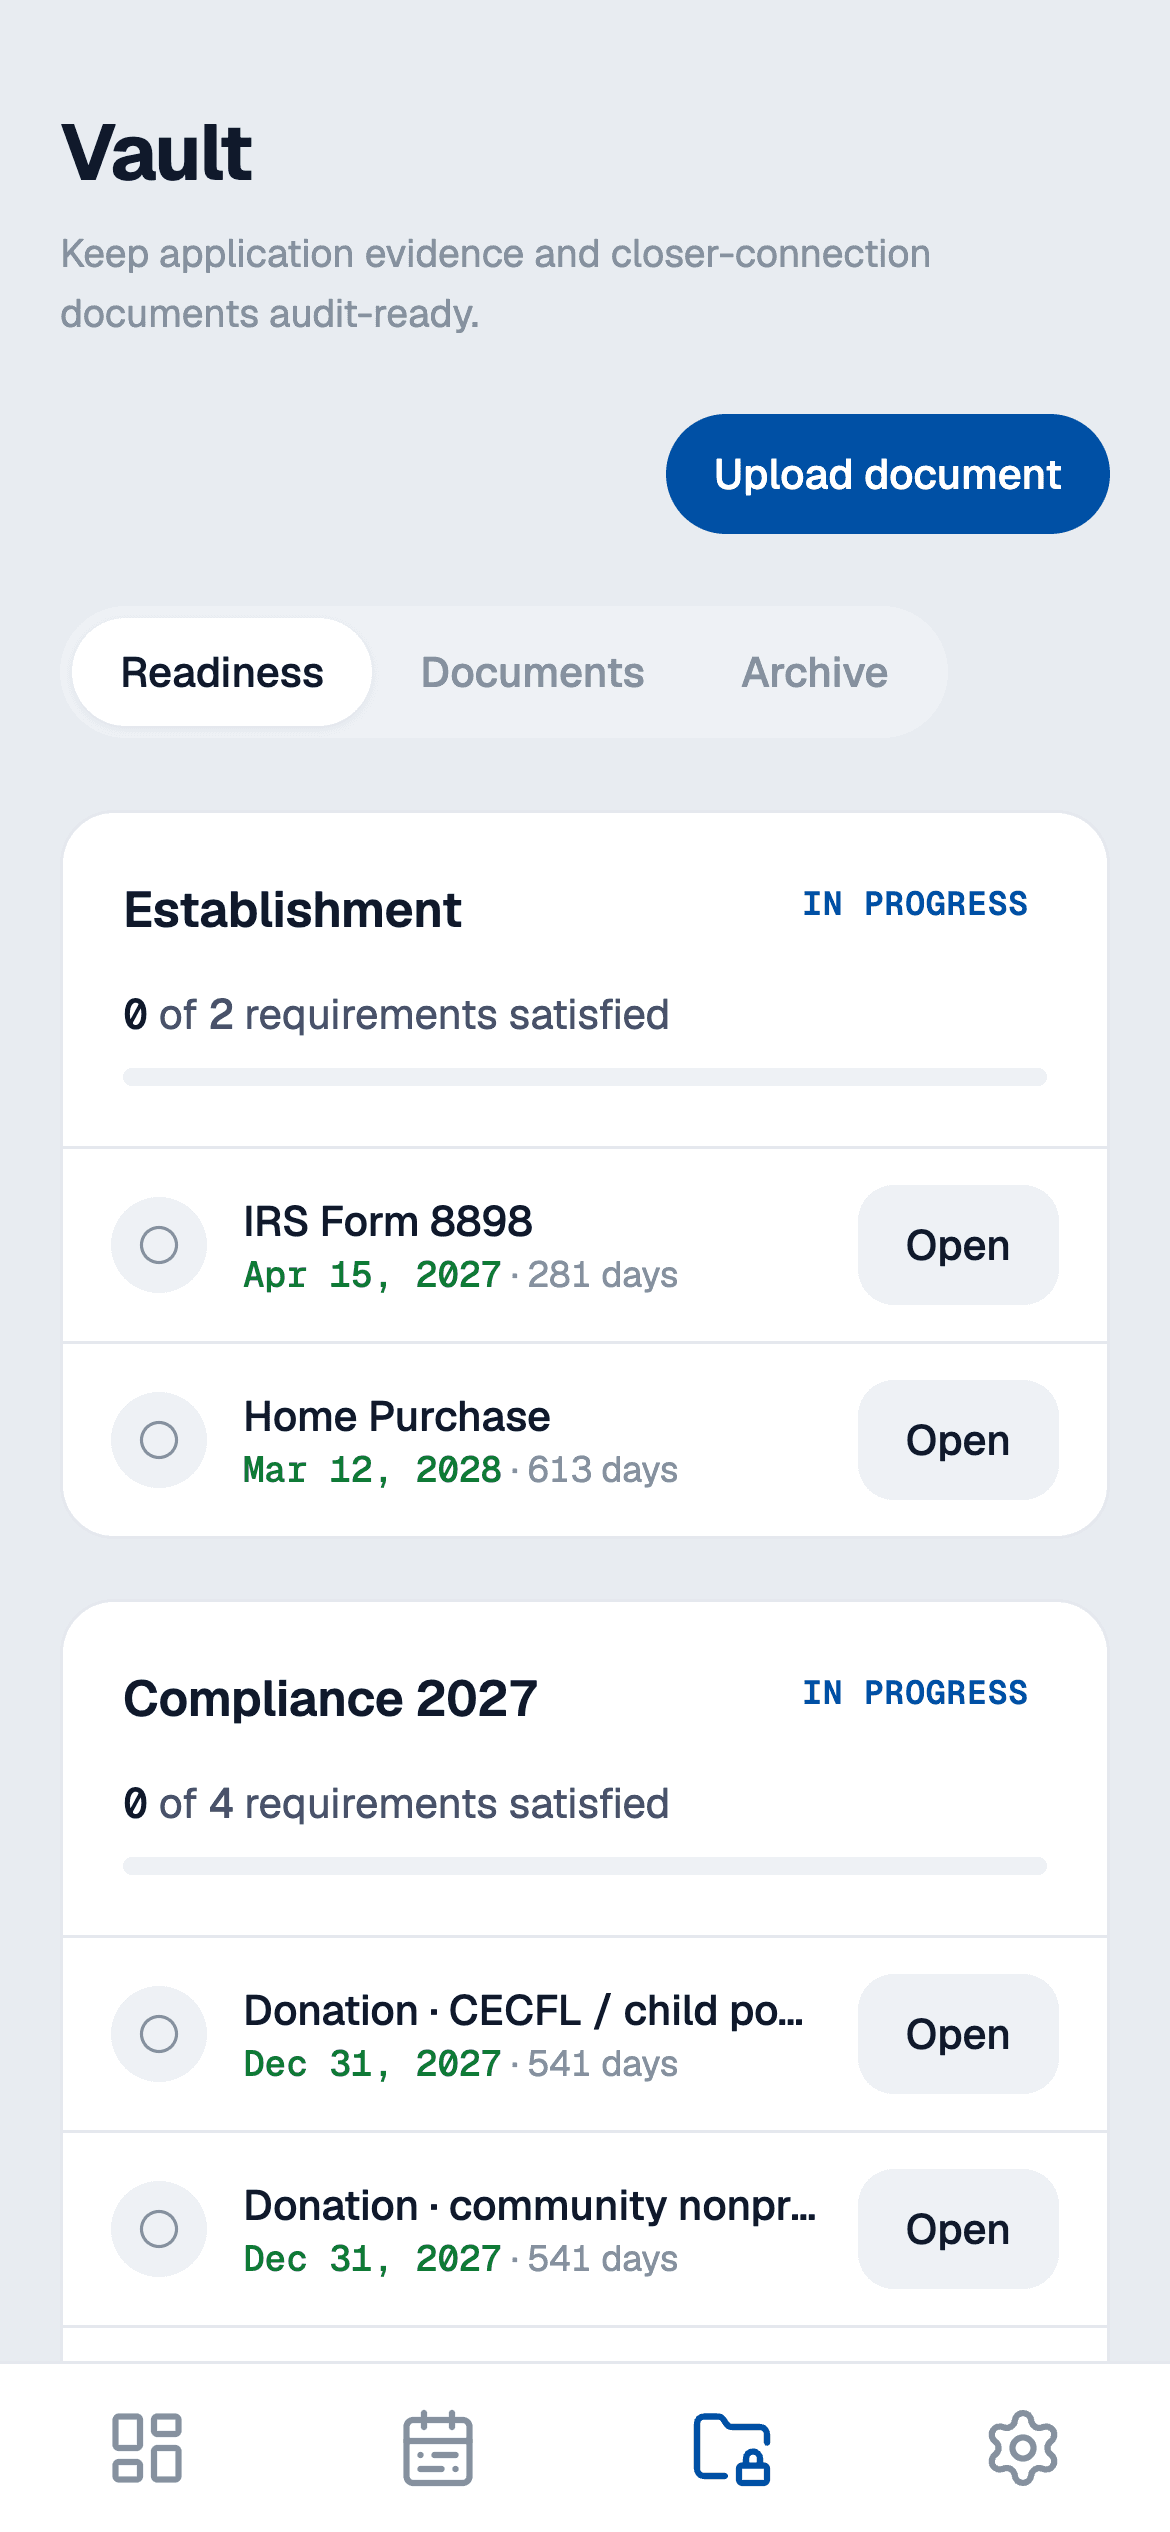Switch to the Archive tab

tap(814, 672)
